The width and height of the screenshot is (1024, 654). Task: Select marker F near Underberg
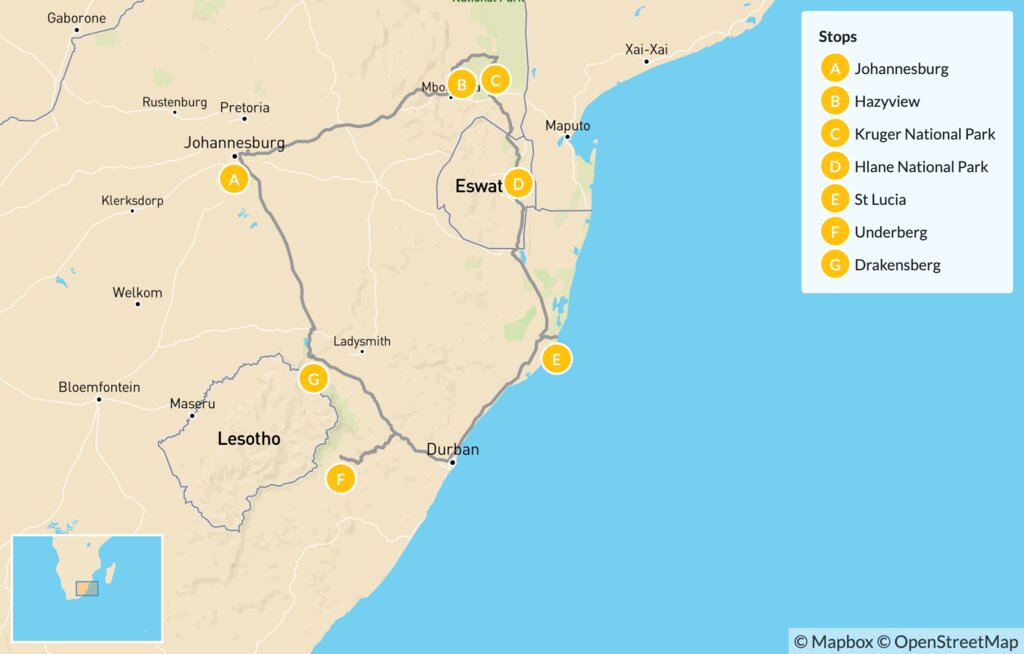tap(341, 480)
